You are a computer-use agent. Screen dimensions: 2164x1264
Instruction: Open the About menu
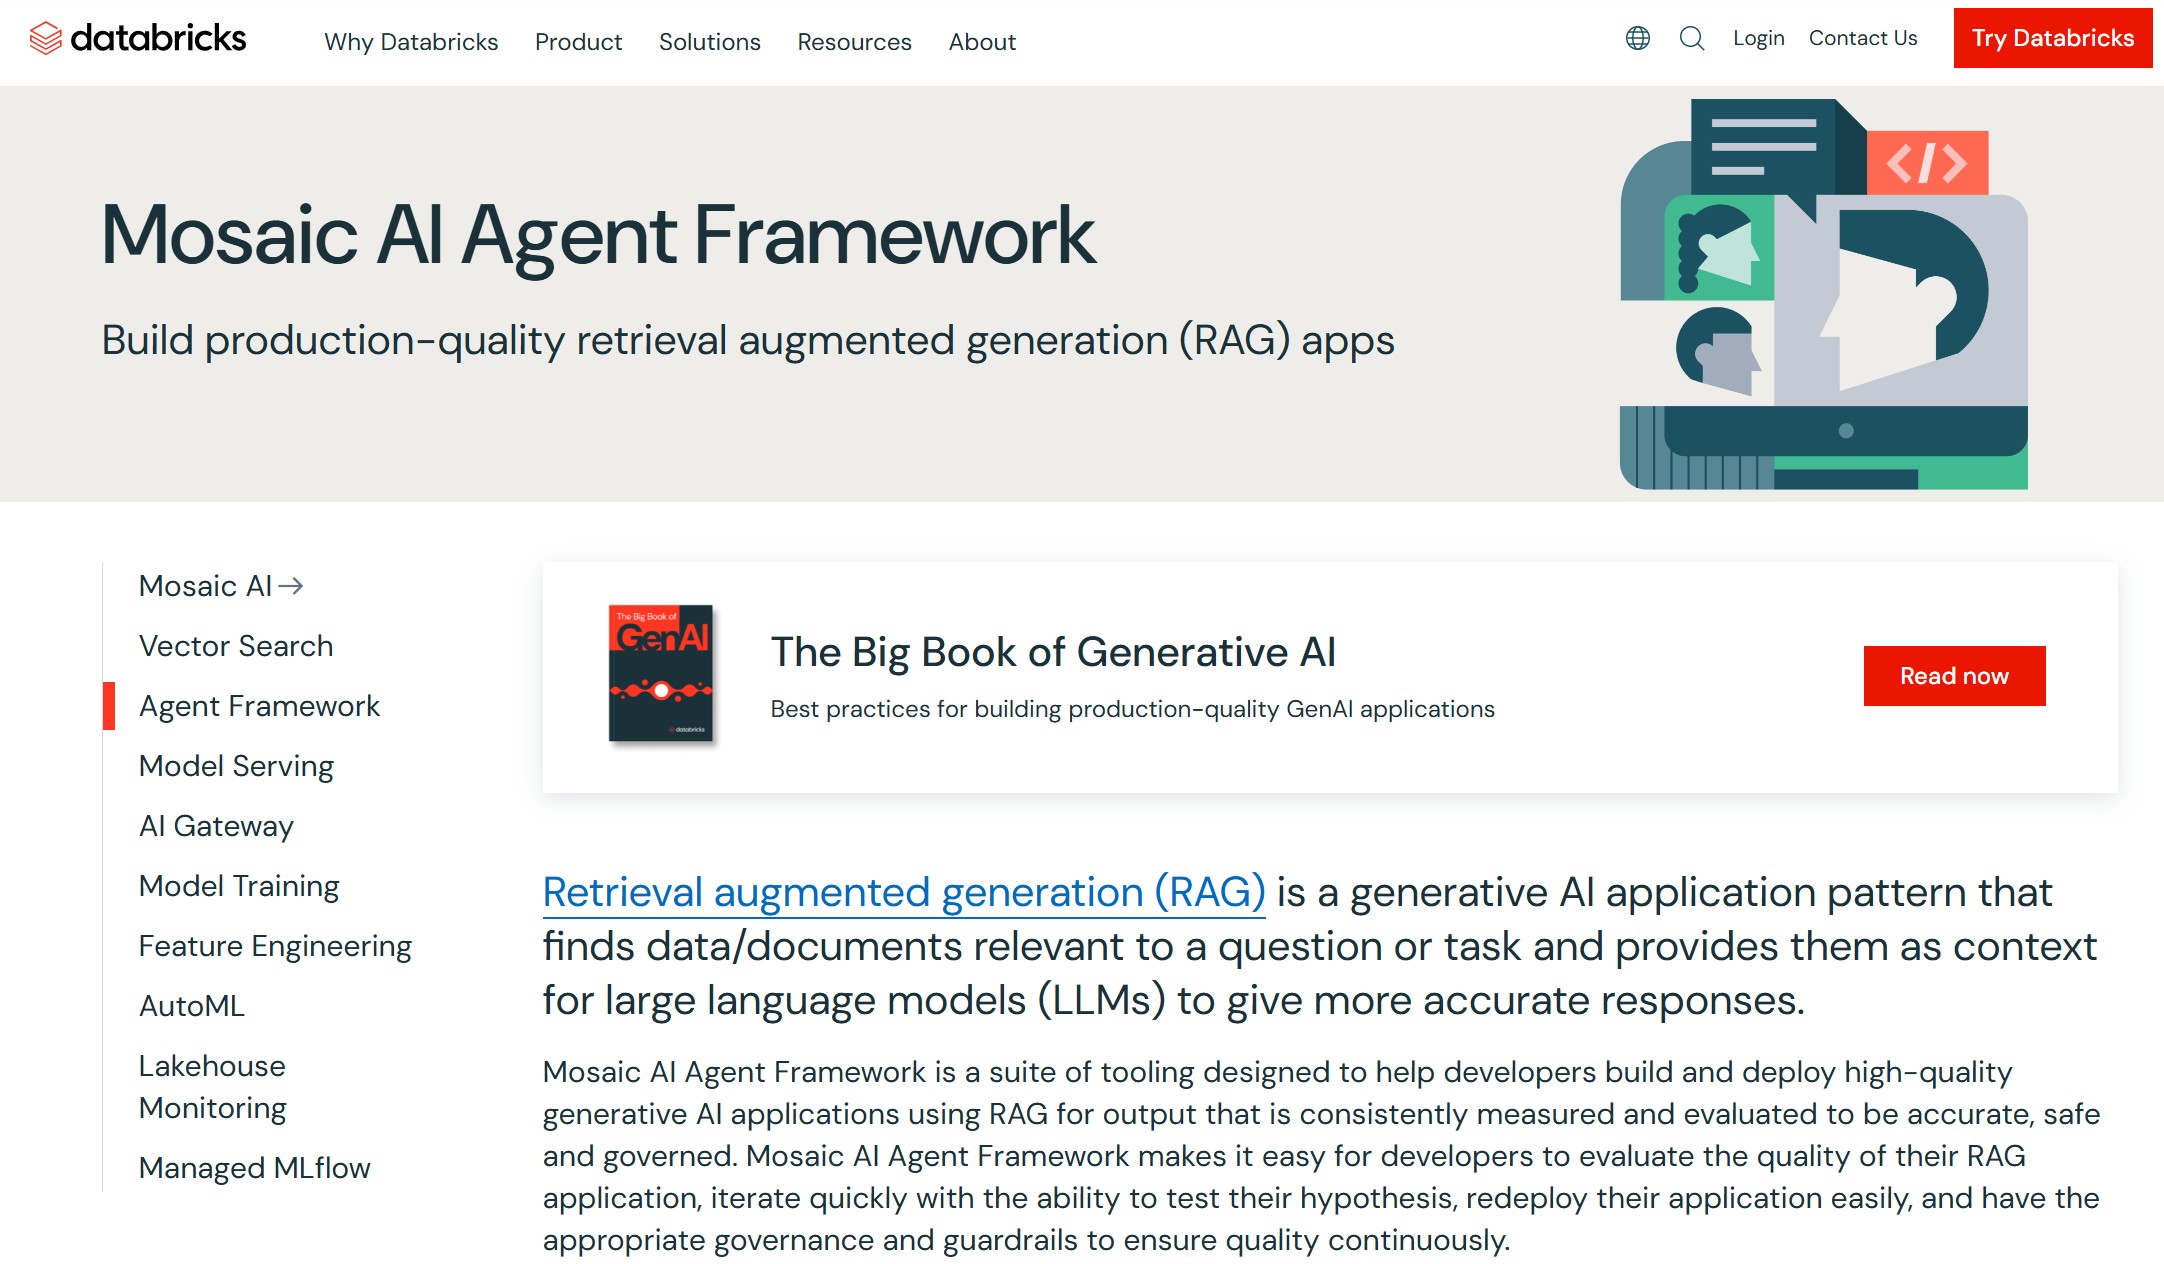(x=982, y=42)
